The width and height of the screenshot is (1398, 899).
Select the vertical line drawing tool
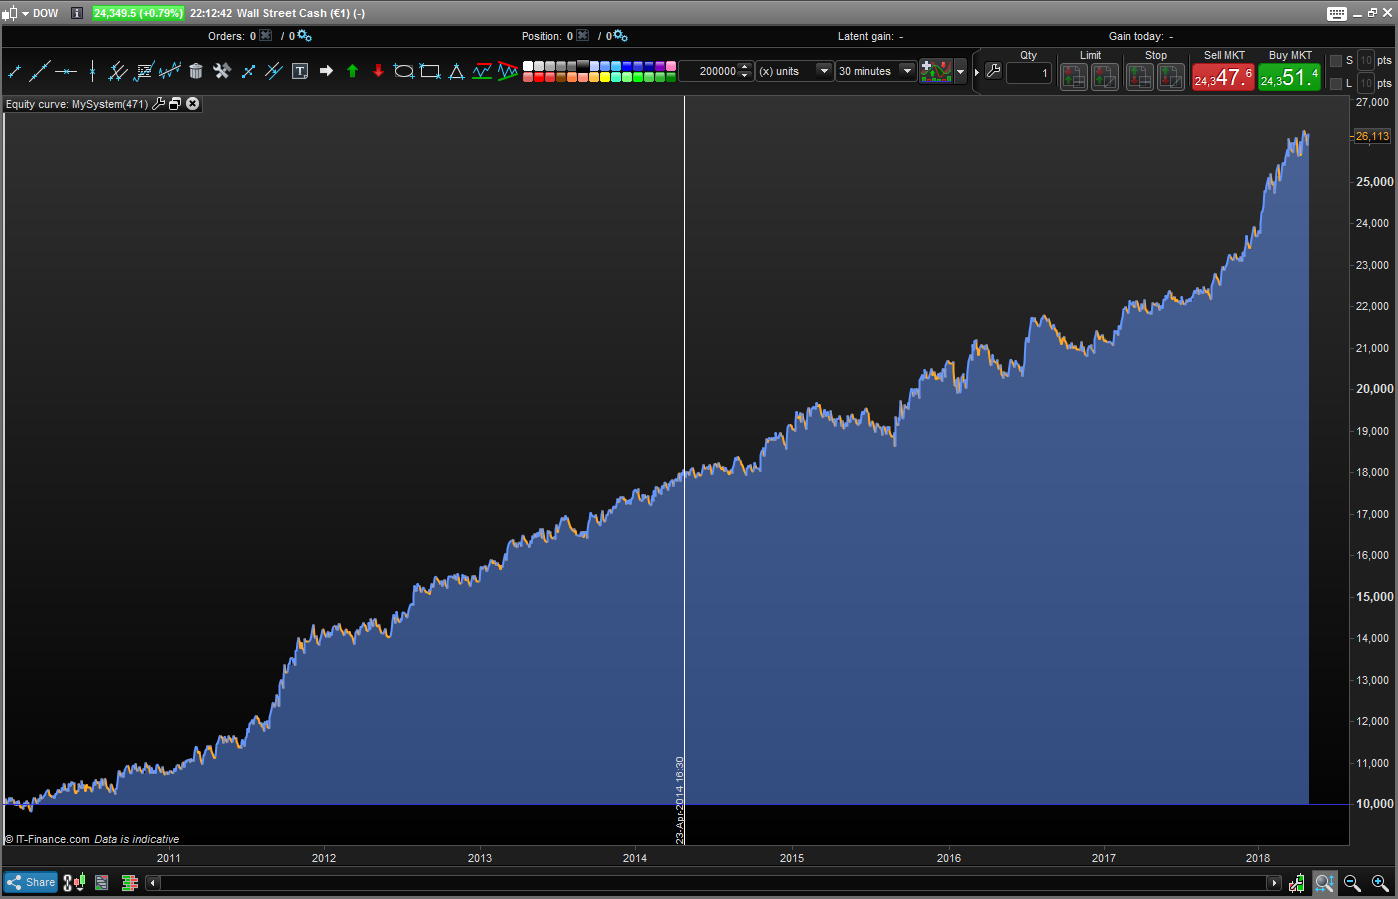[x=92, y=71]
